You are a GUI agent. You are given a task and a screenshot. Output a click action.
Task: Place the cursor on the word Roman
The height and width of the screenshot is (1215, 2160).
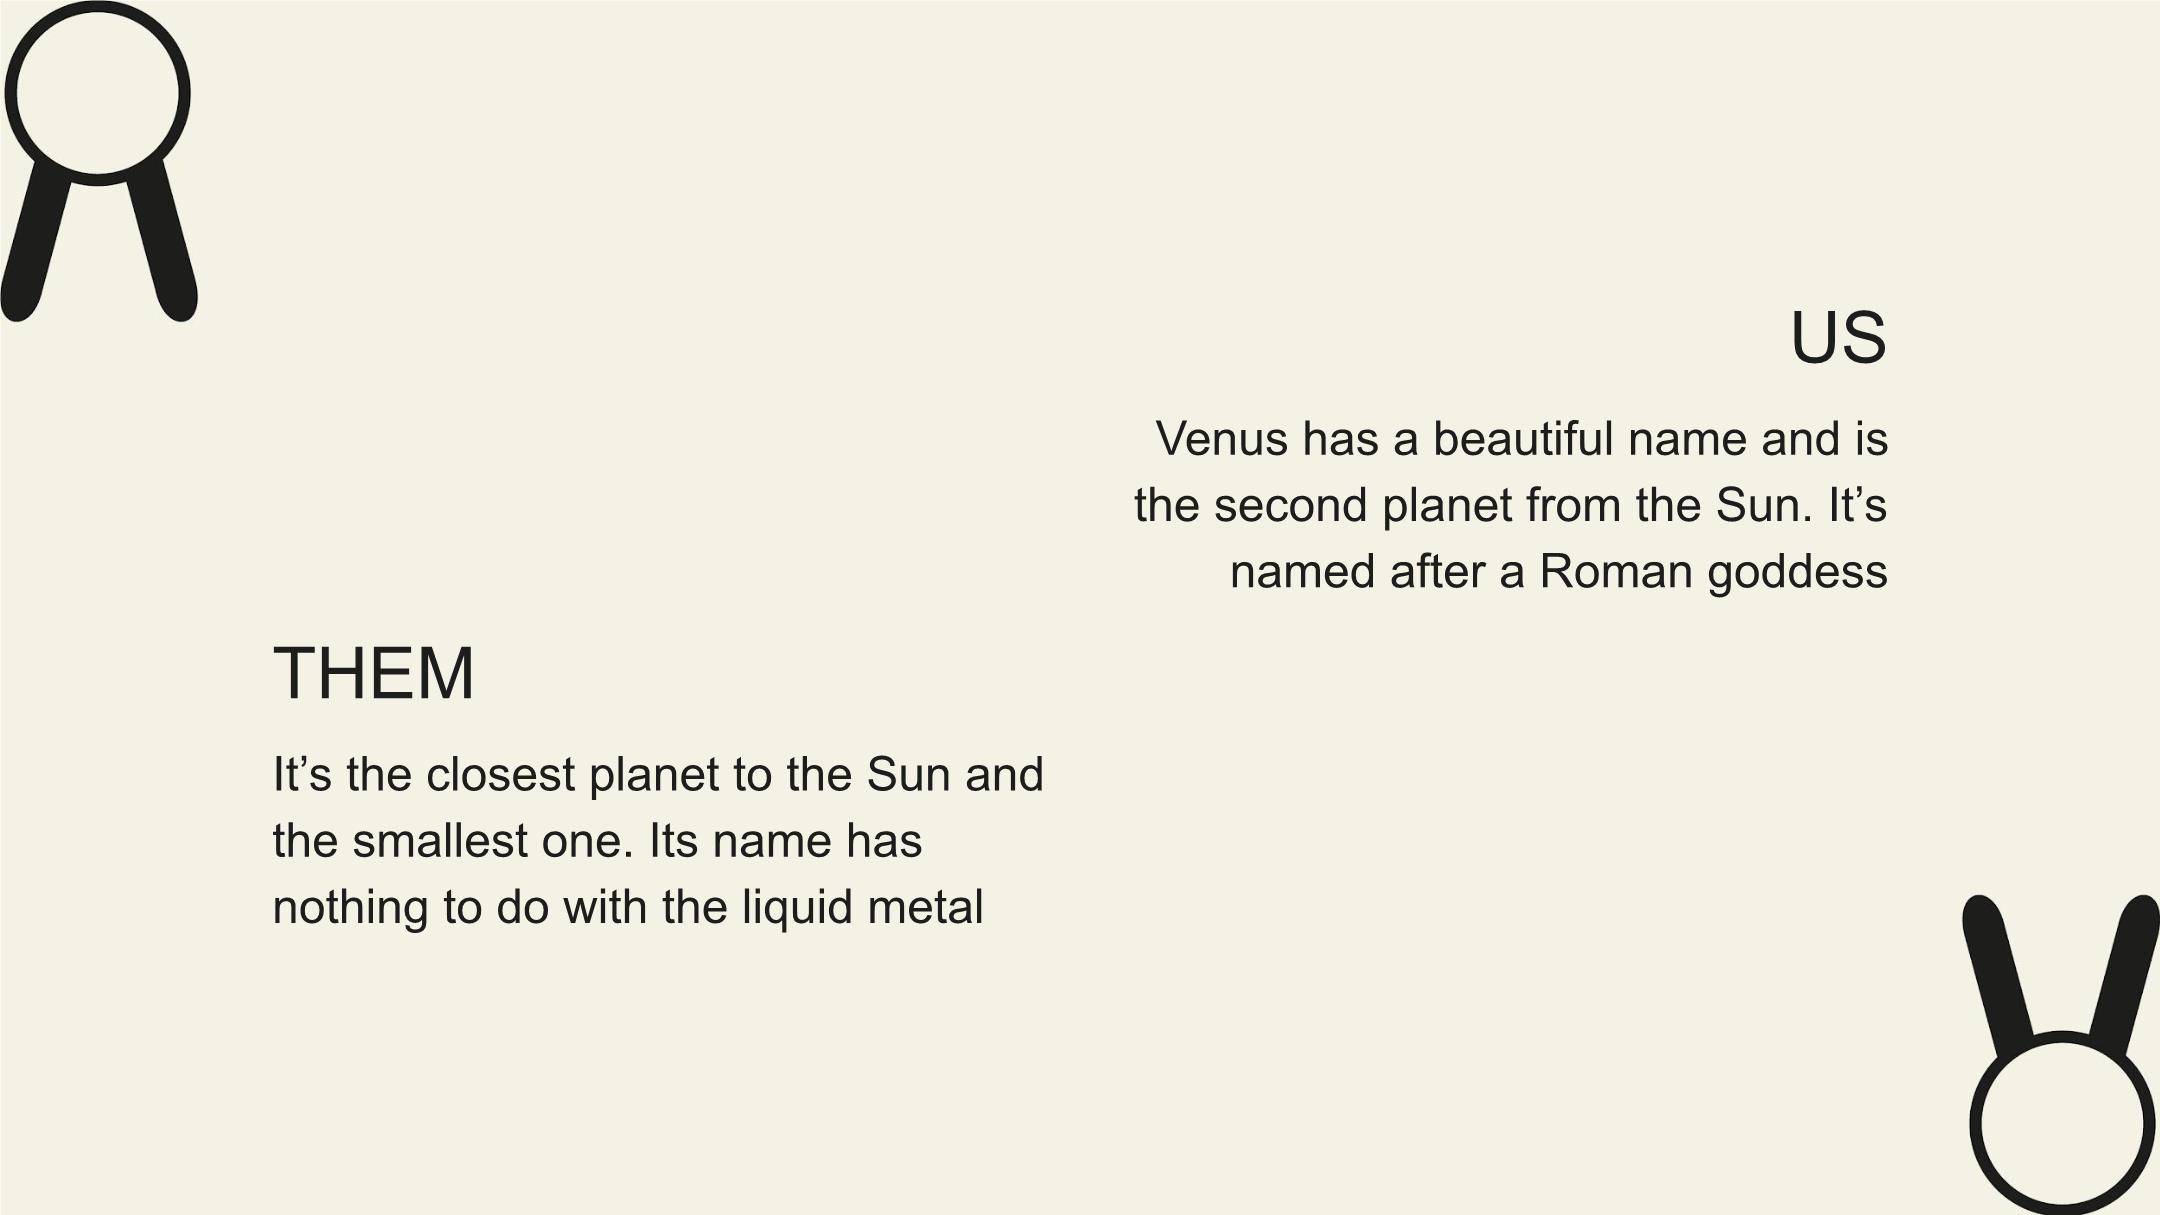point(1616,572)
